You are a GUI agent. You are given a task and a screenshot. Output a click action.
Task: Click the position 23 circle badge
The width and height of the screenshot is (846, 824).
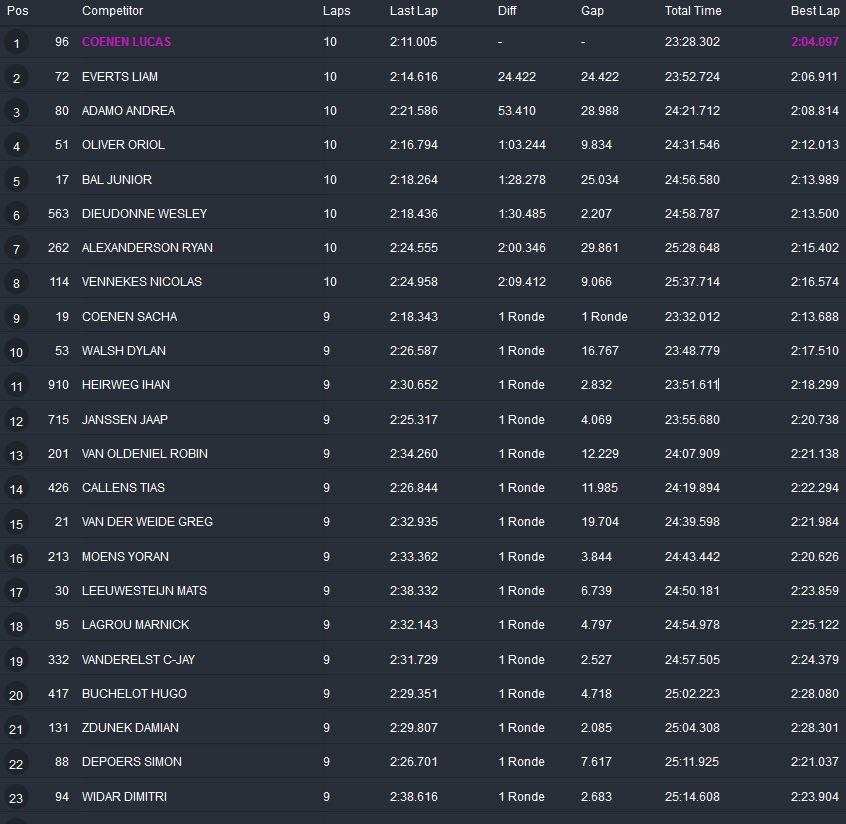pyautogui.click(x=16, y=798)
